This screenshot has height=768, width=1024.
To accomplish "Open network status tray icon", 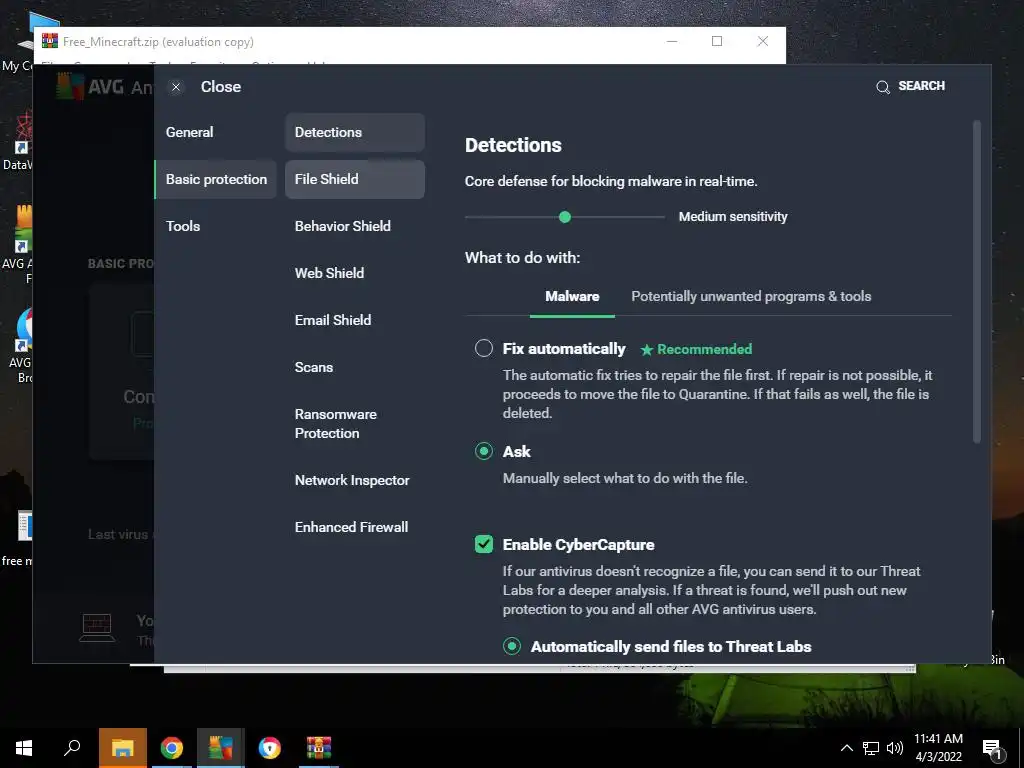I will [871, 748].
